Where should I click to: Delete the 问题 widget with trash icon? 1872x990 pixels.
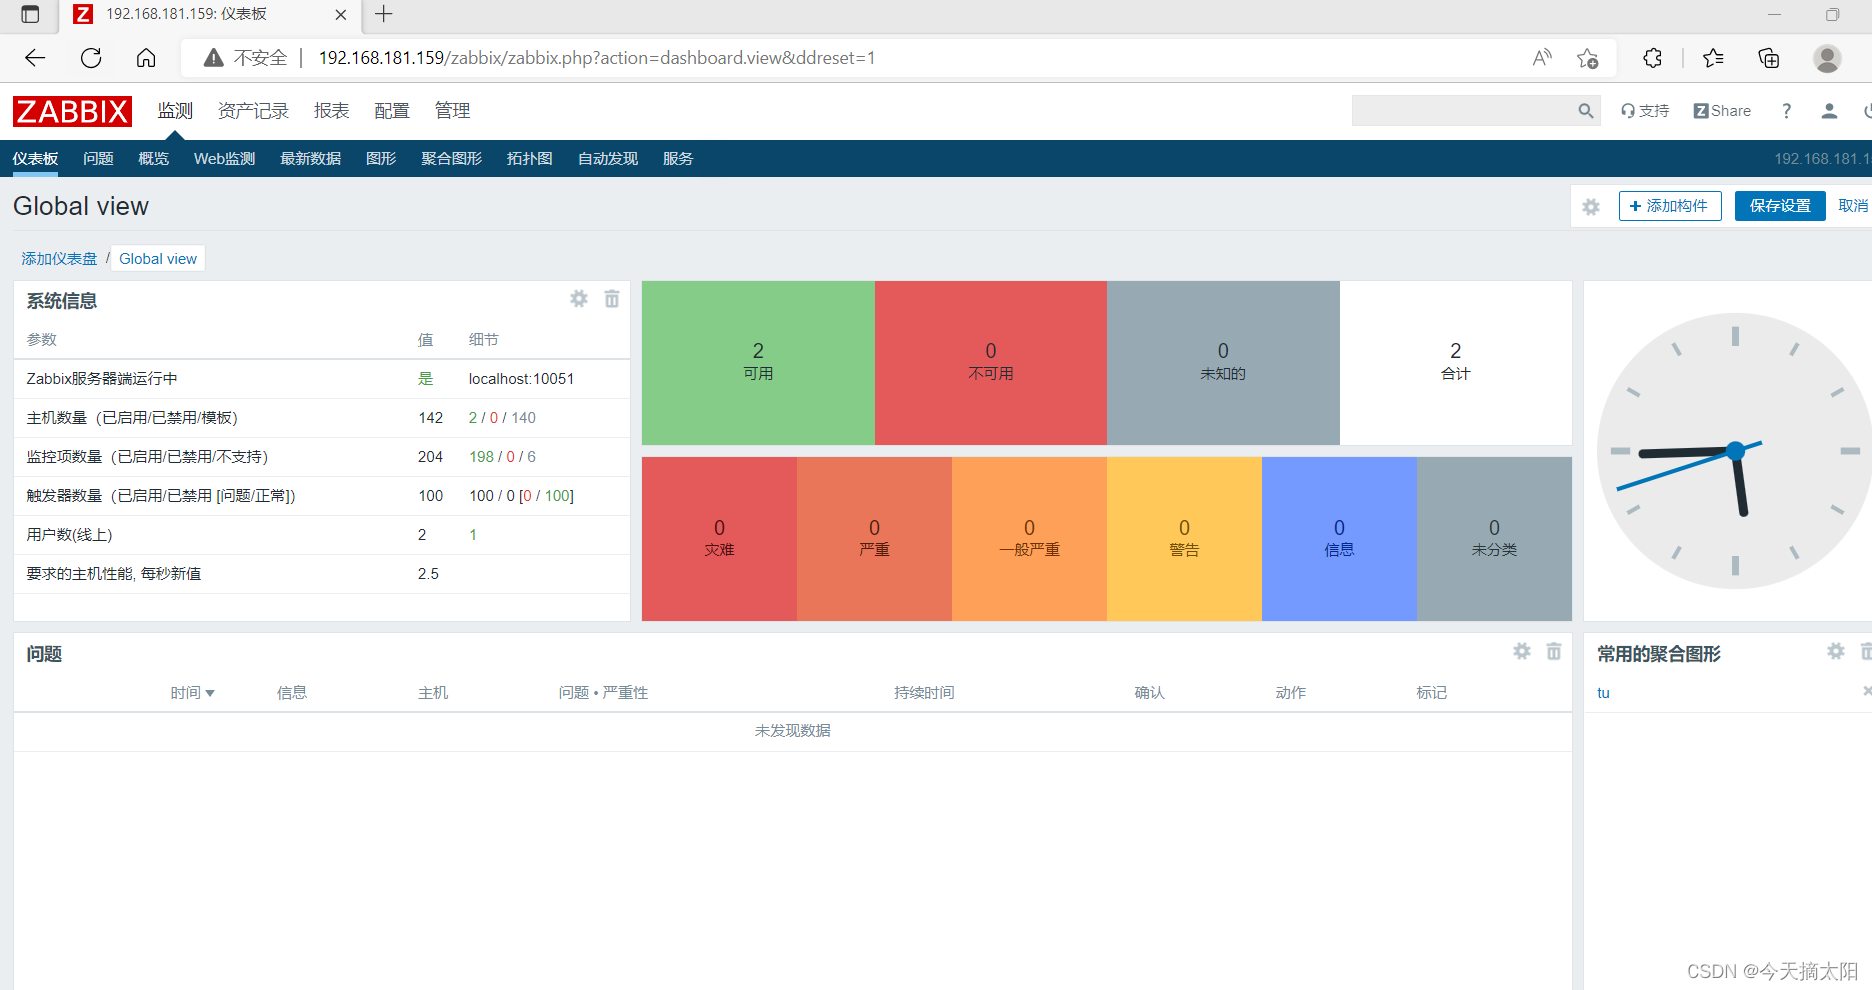(x=1554, y=651)
